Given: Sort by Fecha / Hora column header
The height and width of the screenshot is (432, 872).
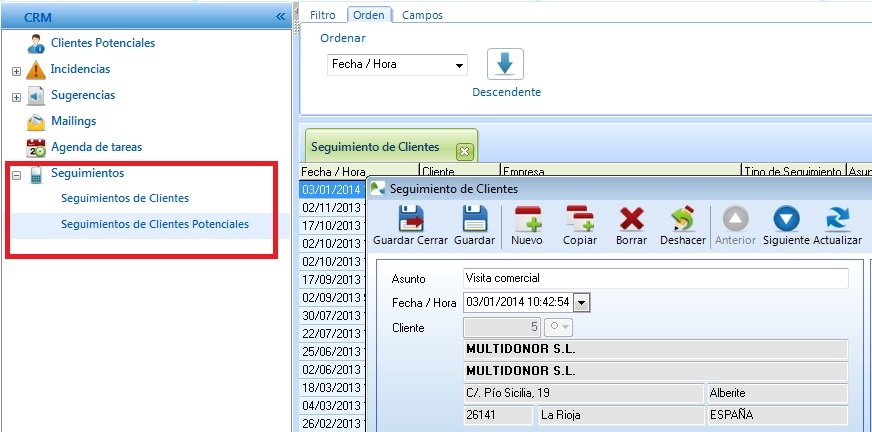Looking at the screenshot, I should click(359, 171).
